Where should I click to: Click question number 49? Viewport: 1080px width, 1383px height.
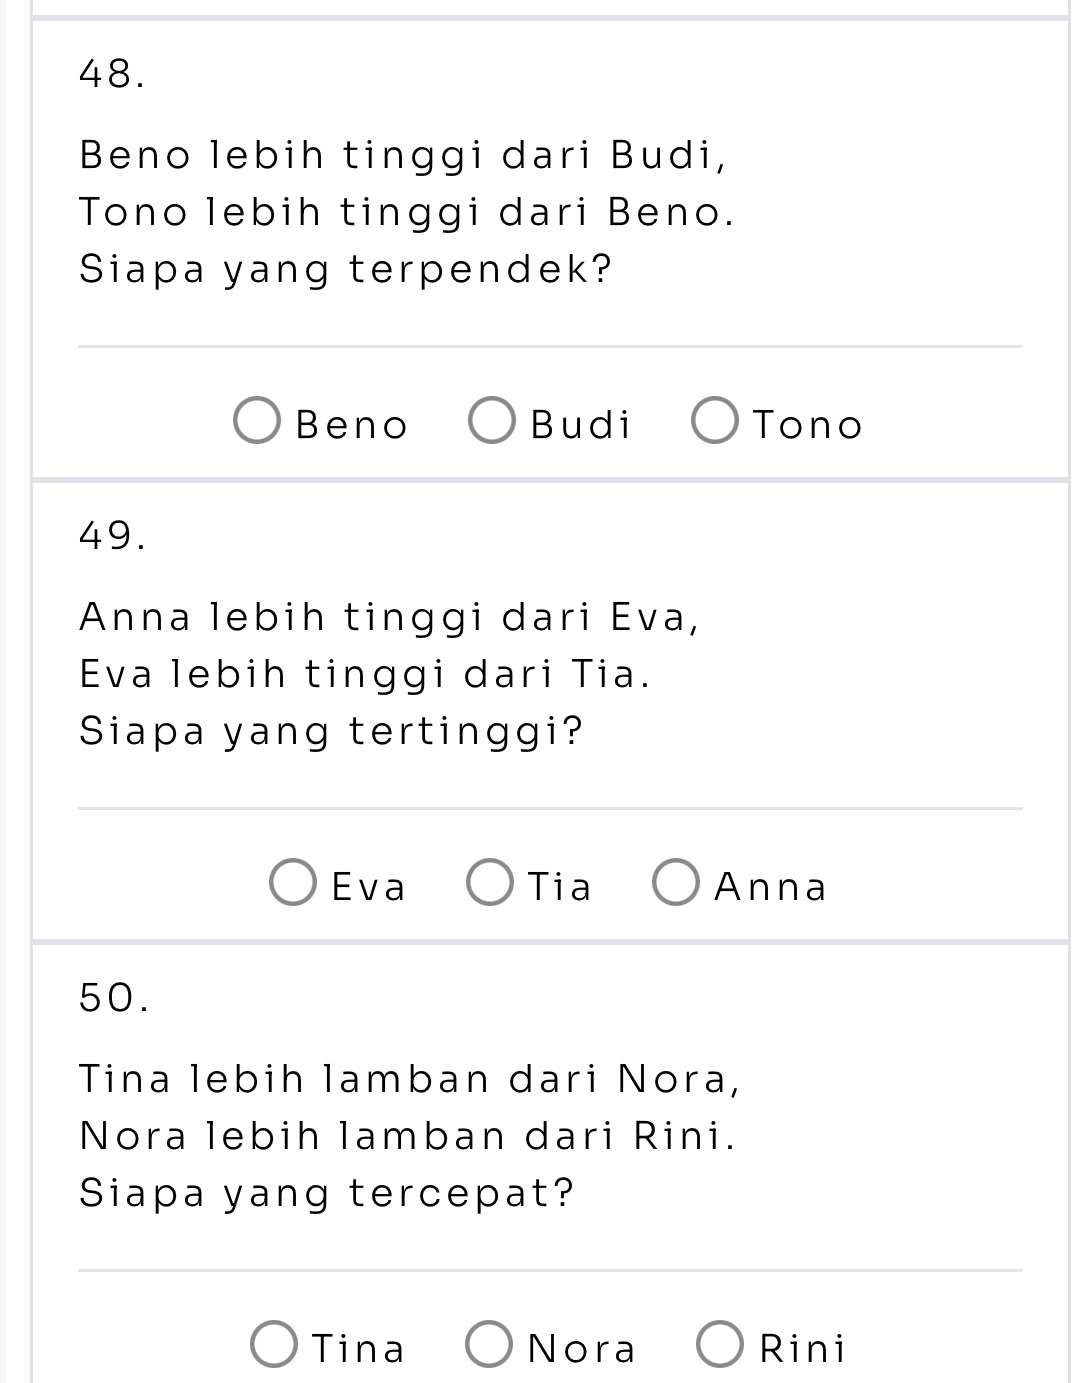pos(110,536)
